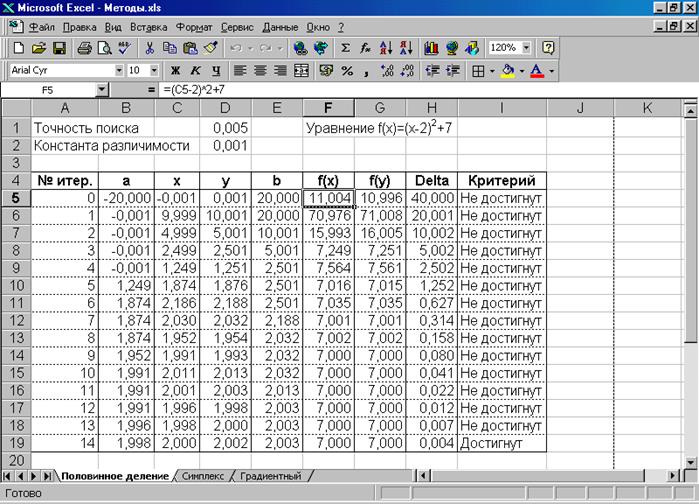Viewport: 699px width, 504px height.
Task: Apply percent style icon
Action: (x=347, y=70)
